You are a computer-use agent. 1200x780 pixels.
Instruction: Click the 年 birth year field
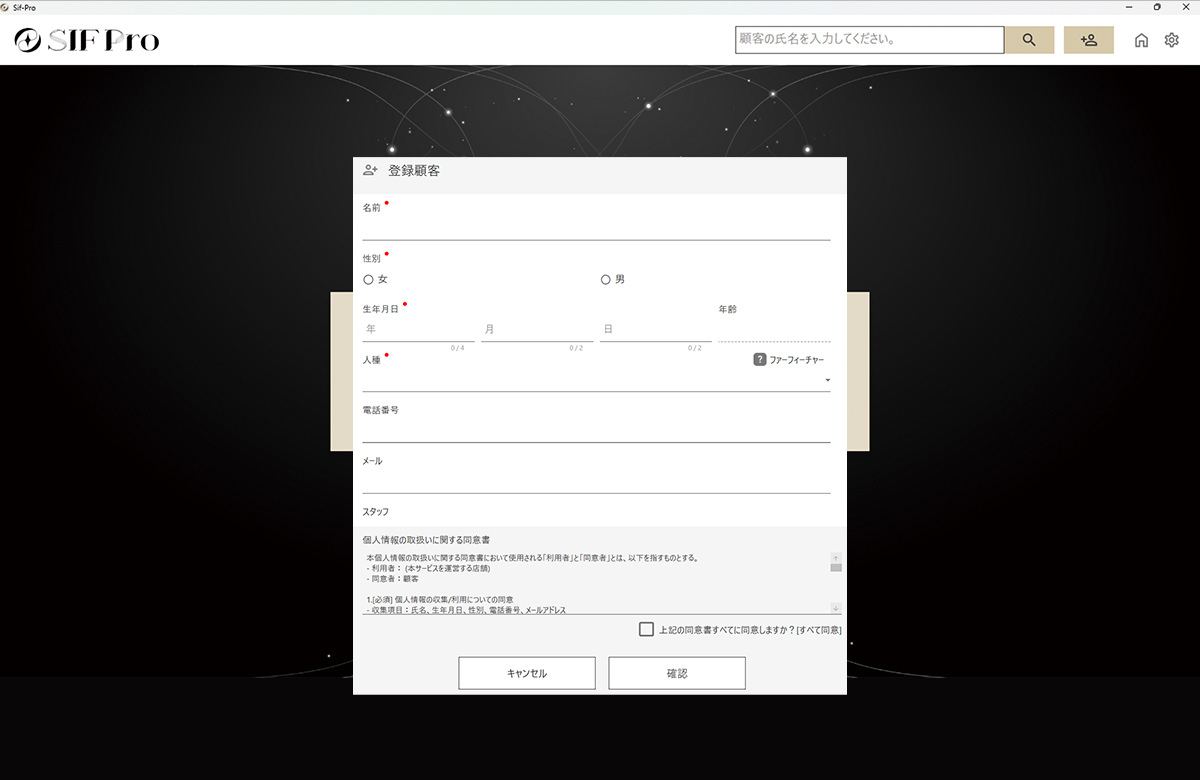[x=419, y=329]
